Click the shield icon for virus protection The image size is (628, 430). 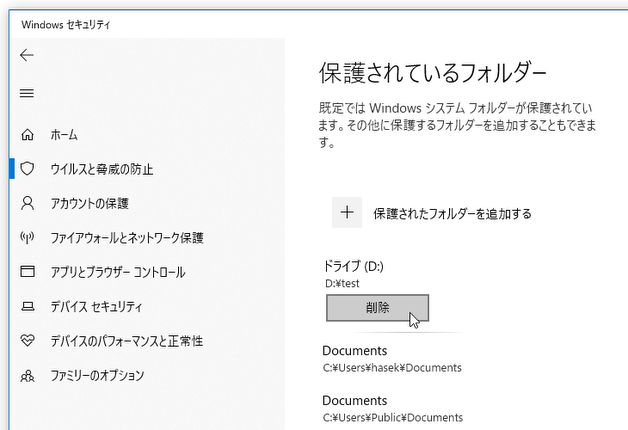[27, 169]
